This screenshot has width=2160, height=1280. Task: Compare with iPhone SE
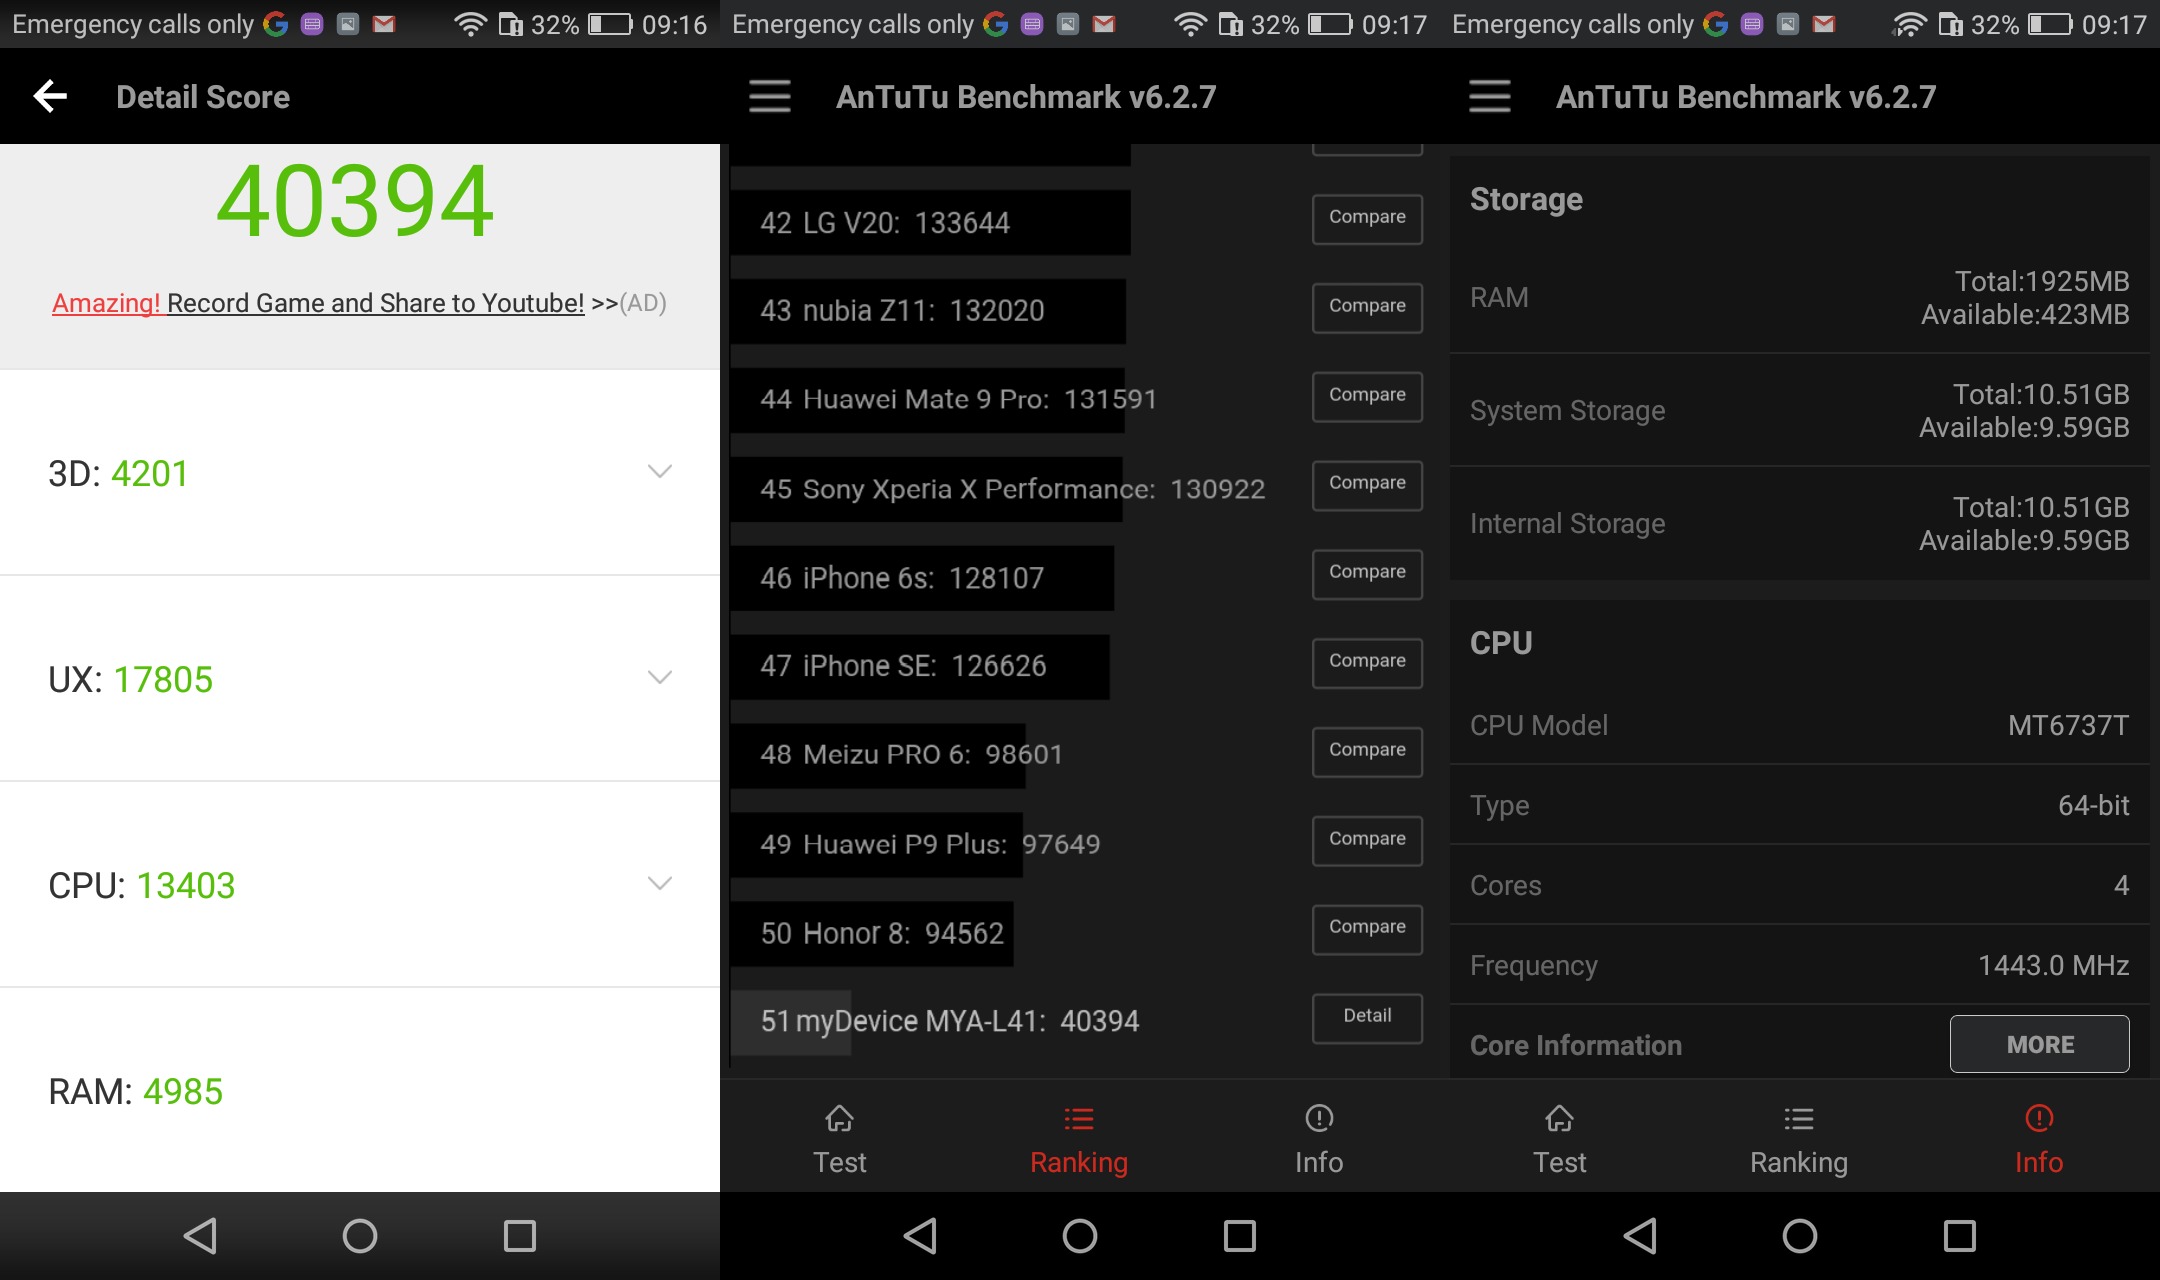click(x=1367, y=663)
